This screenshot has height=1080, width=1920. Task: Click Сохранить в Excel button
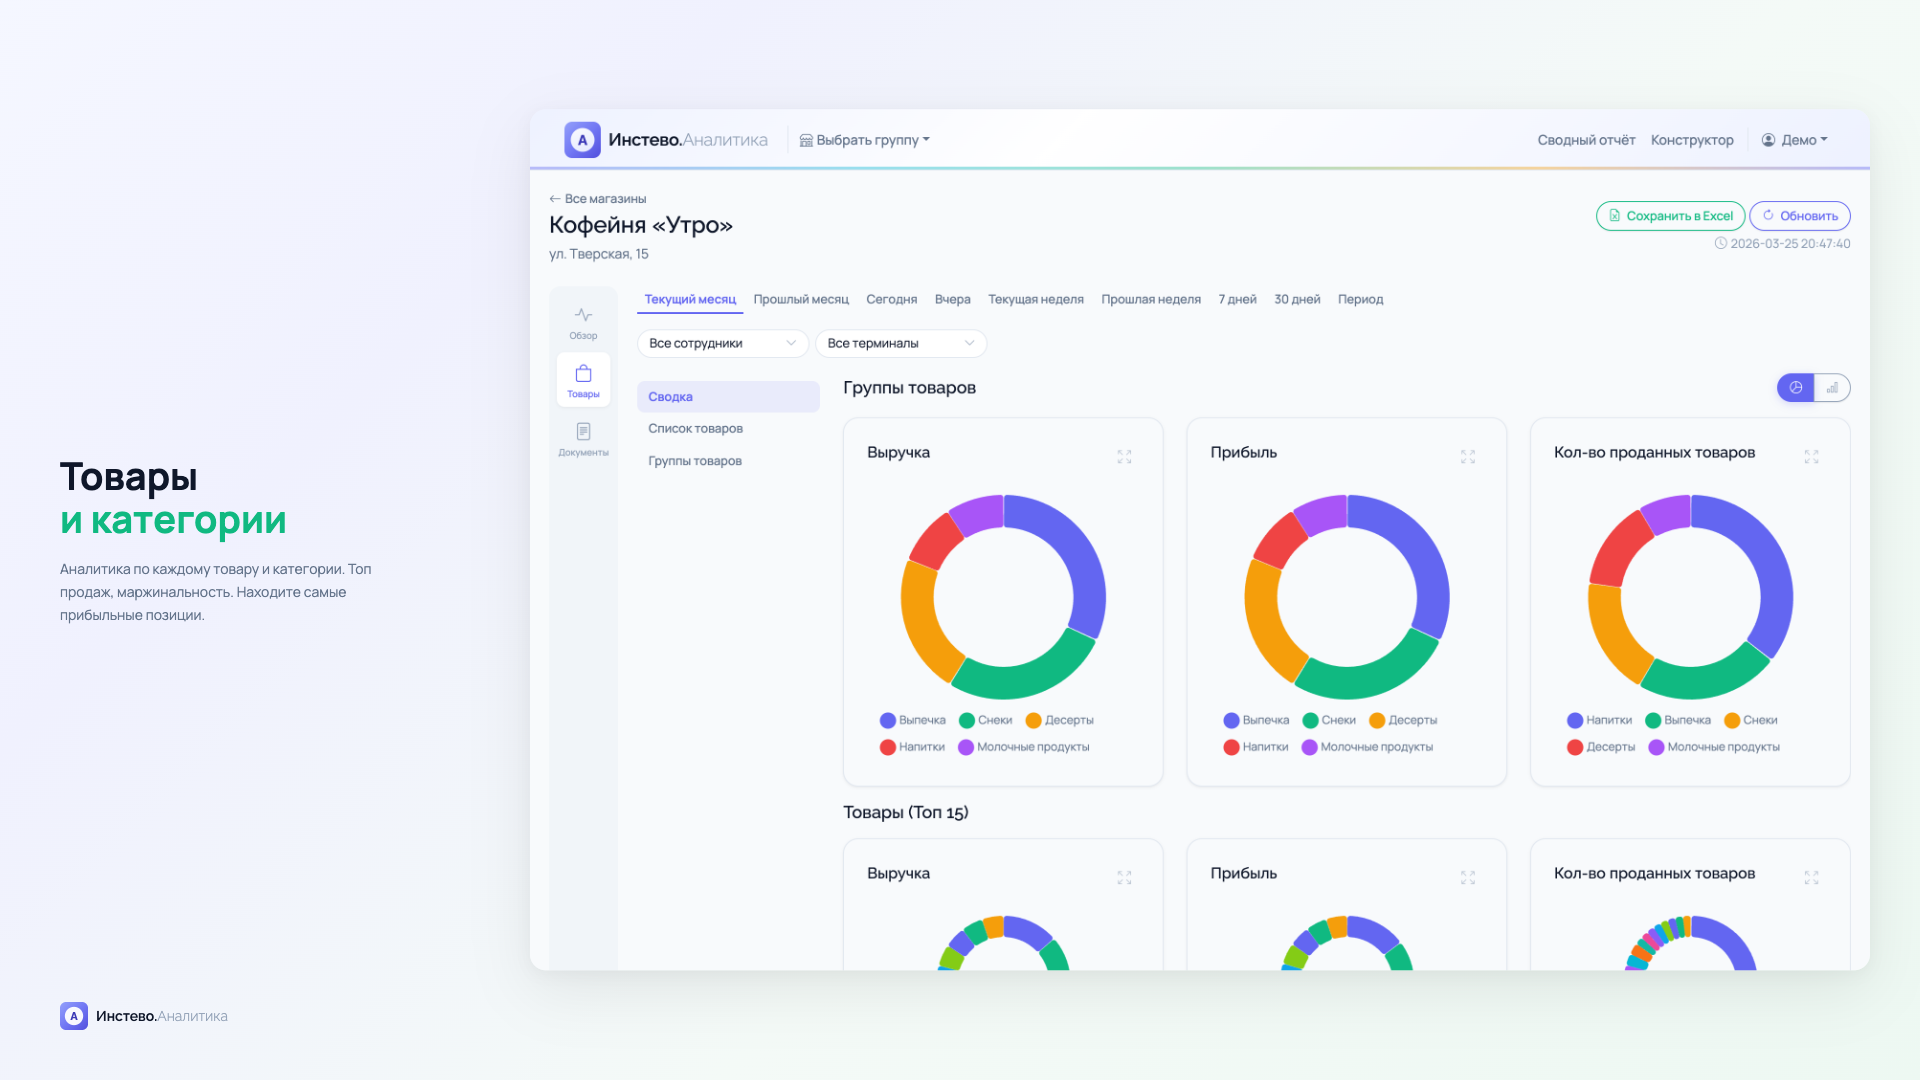pyautogui.click(x=1670, y=216)
